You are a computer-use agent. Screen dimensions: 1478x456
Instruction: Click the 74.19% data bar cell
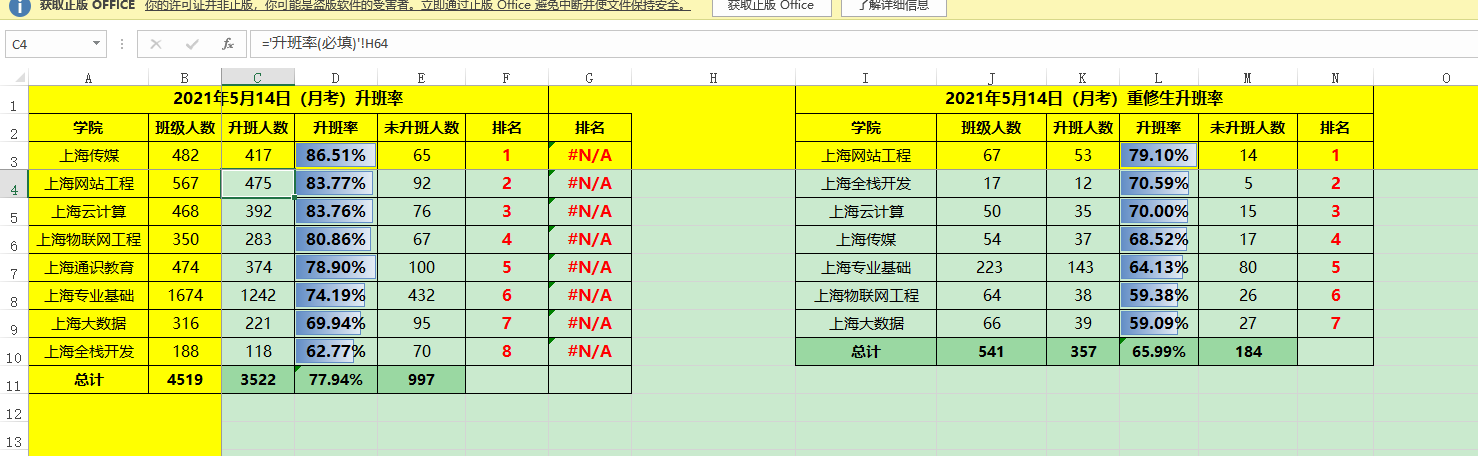coord(336,296)
